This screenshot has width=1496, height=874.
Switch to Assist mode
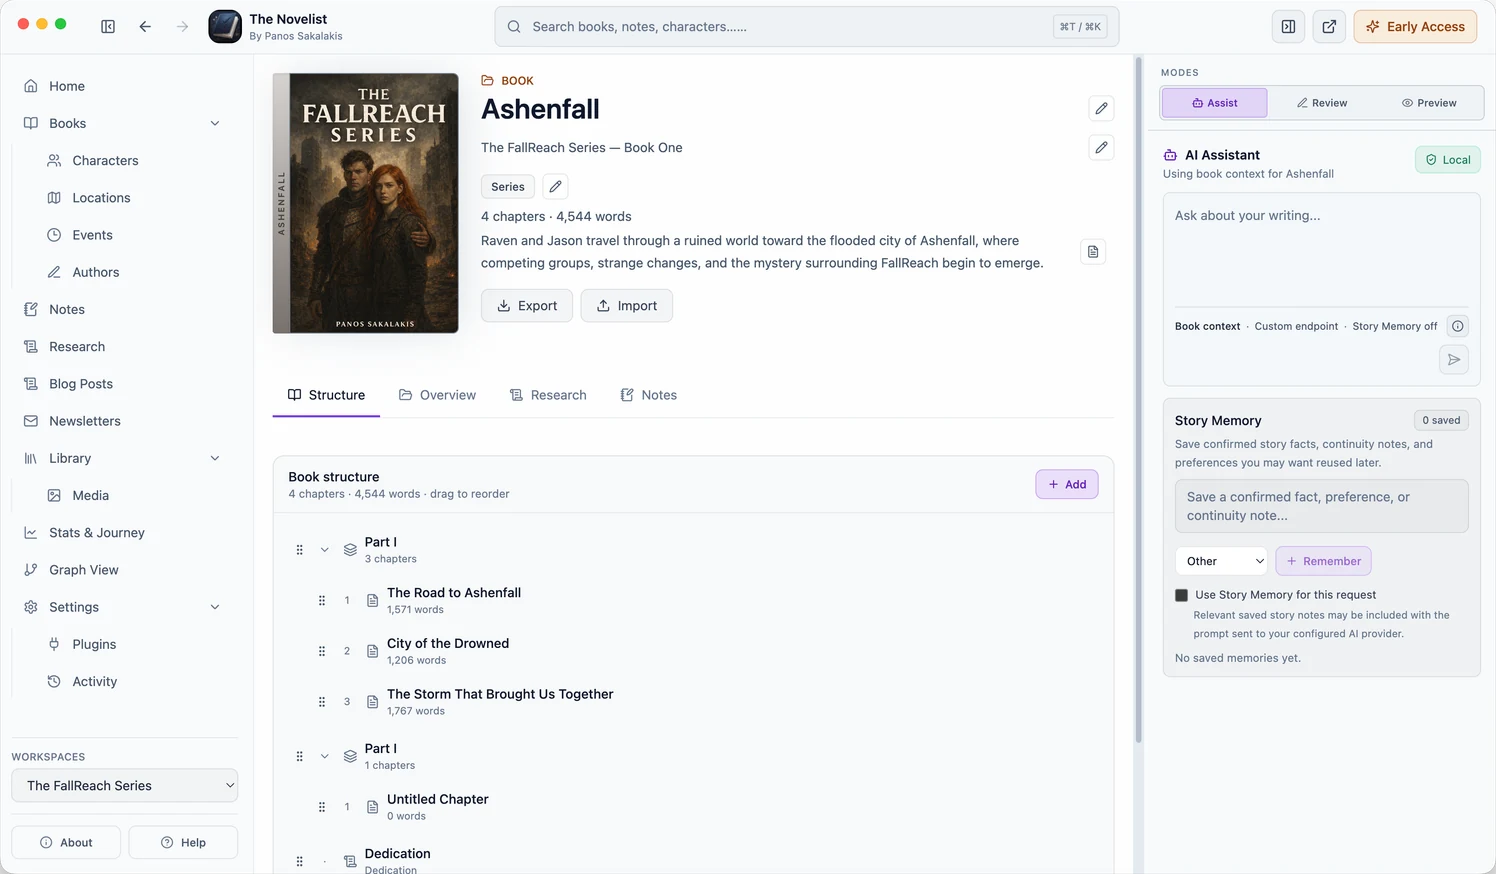pyautogui.click(x=1214, y=103)
